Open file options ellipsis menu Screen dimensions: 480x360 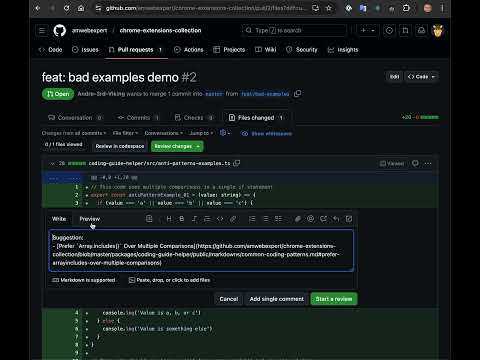click(428, 163)
